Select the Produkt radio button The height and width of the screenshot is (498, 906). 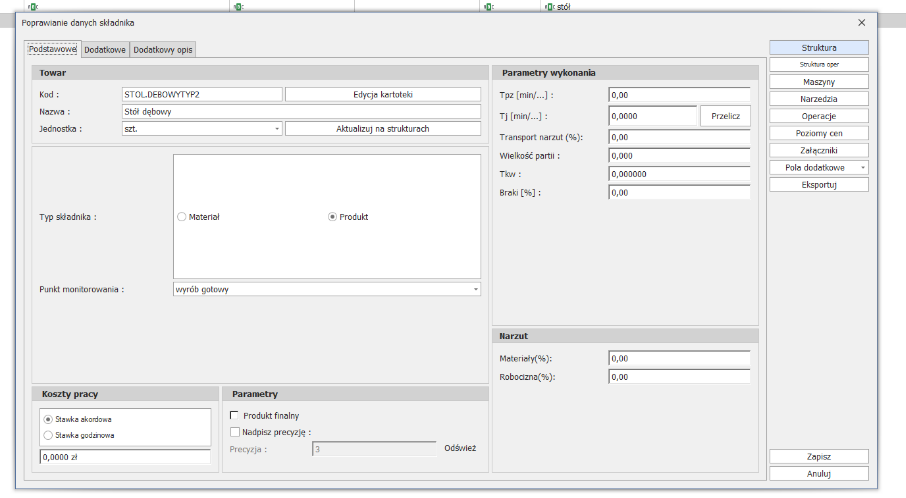pos(332,217)
